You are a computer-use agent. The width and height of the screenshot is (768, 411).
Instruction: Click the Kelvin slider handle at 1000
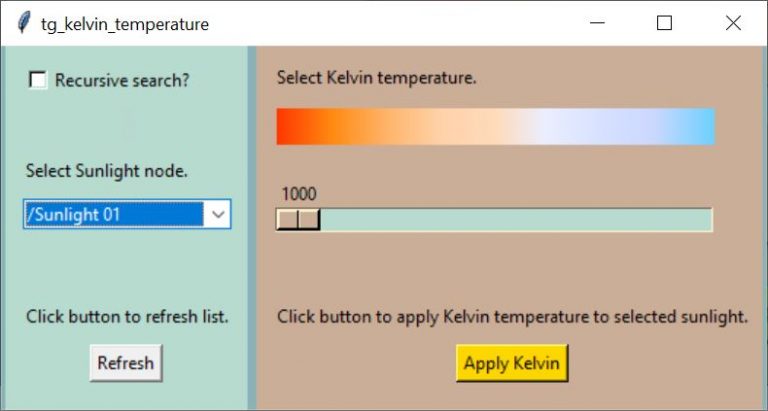[x=298, y=219]
